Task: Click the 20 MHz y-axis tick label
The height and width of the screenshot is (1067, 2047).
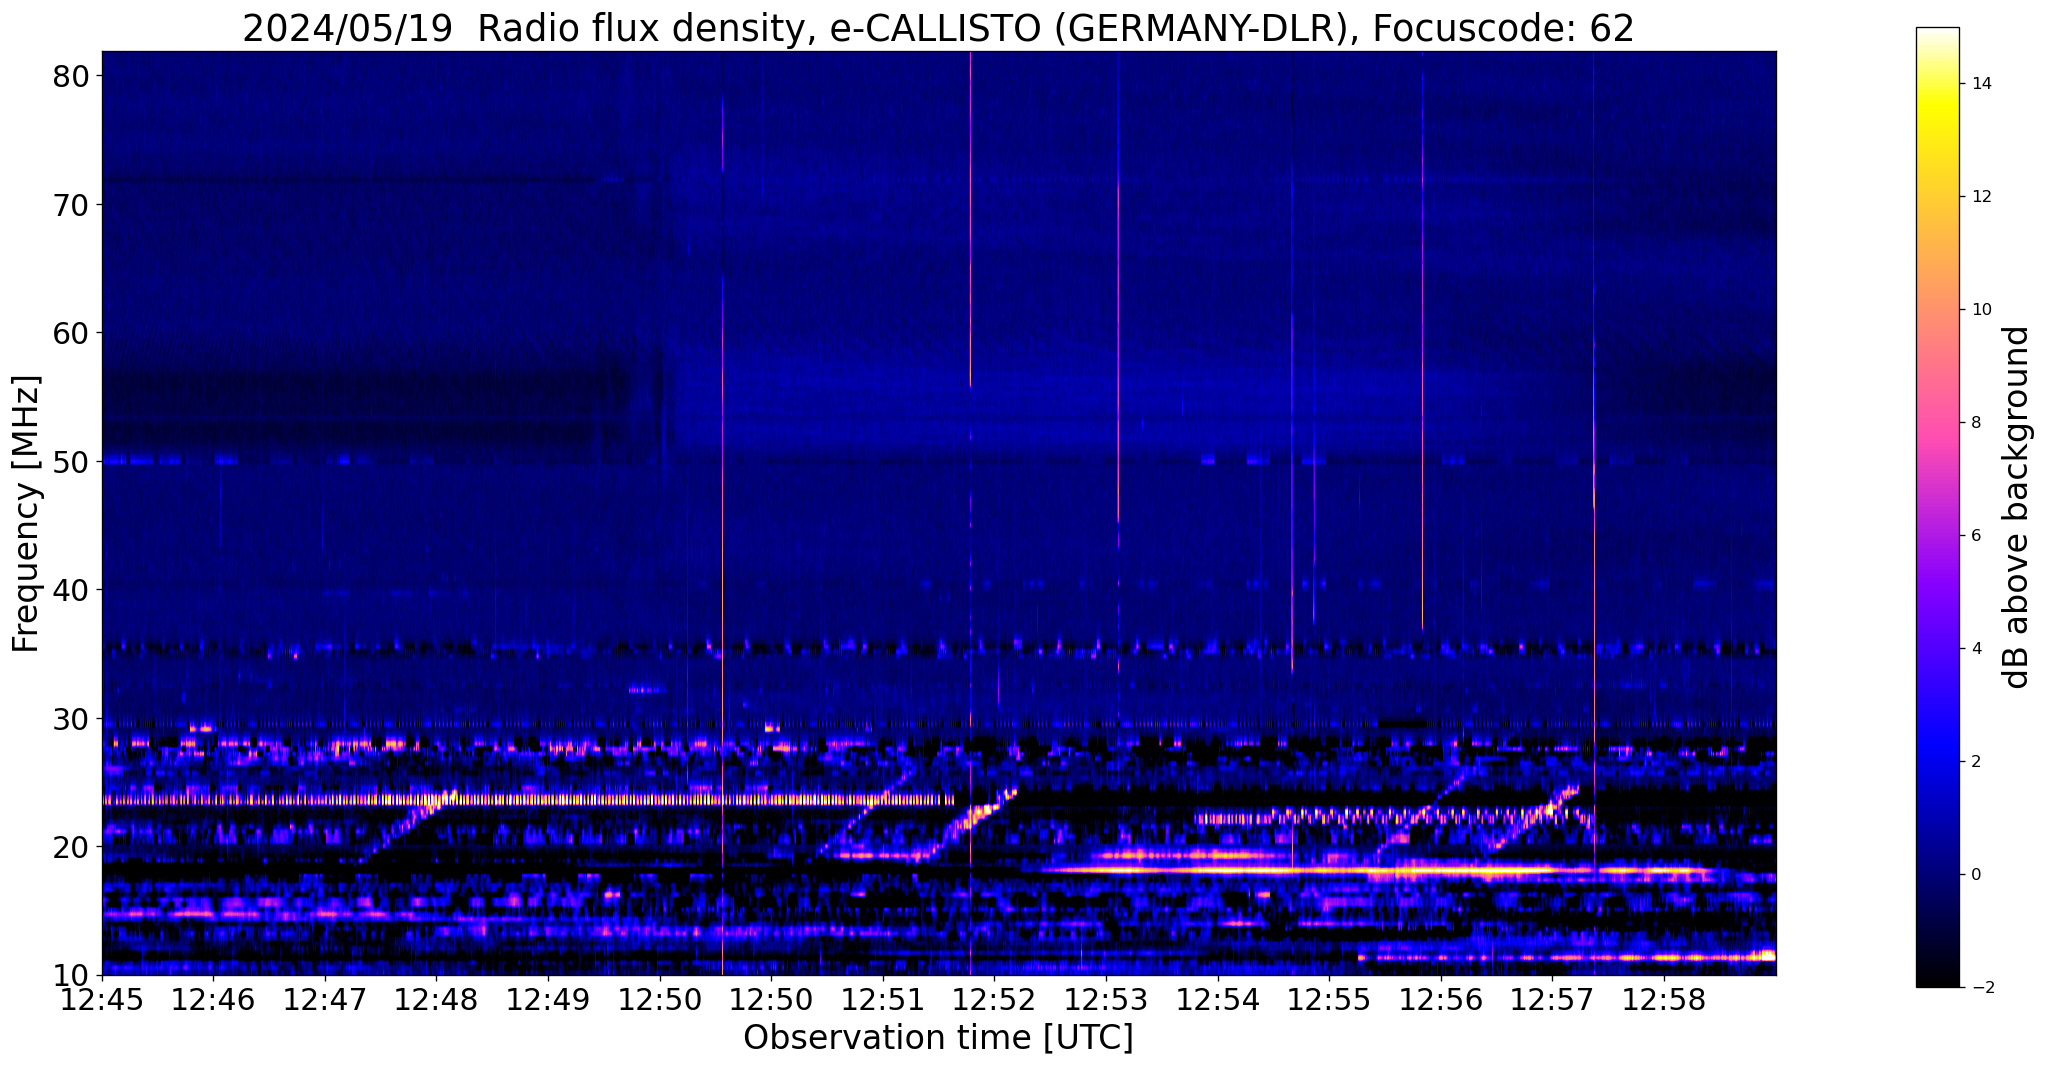Action: click(69, 846)
